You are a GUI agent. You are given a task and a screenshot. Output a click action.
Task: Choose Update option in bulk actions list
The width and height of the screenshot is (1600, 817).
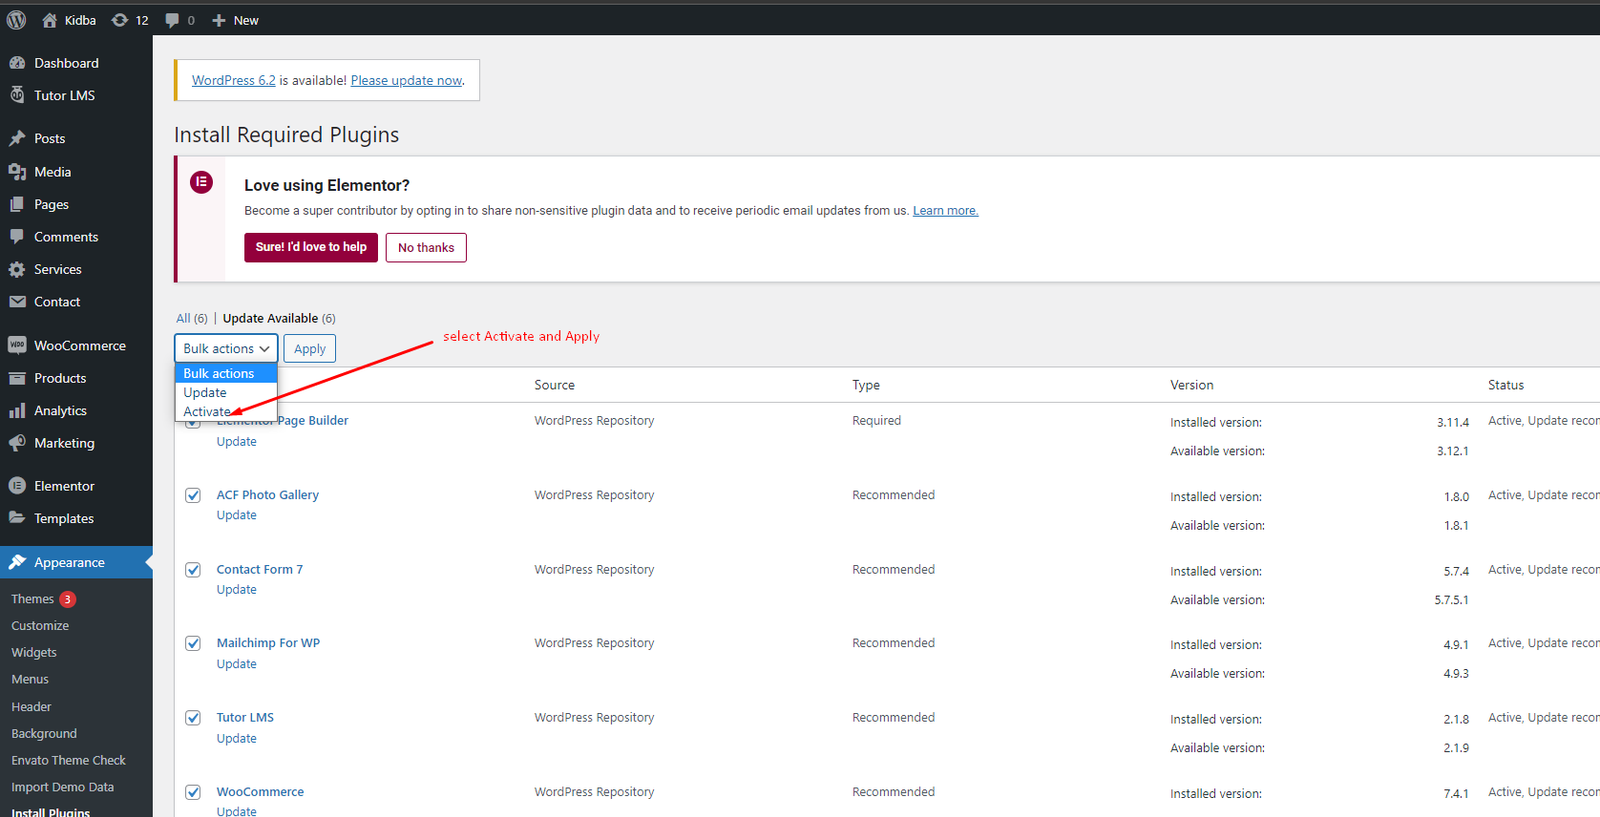(205, 393)
